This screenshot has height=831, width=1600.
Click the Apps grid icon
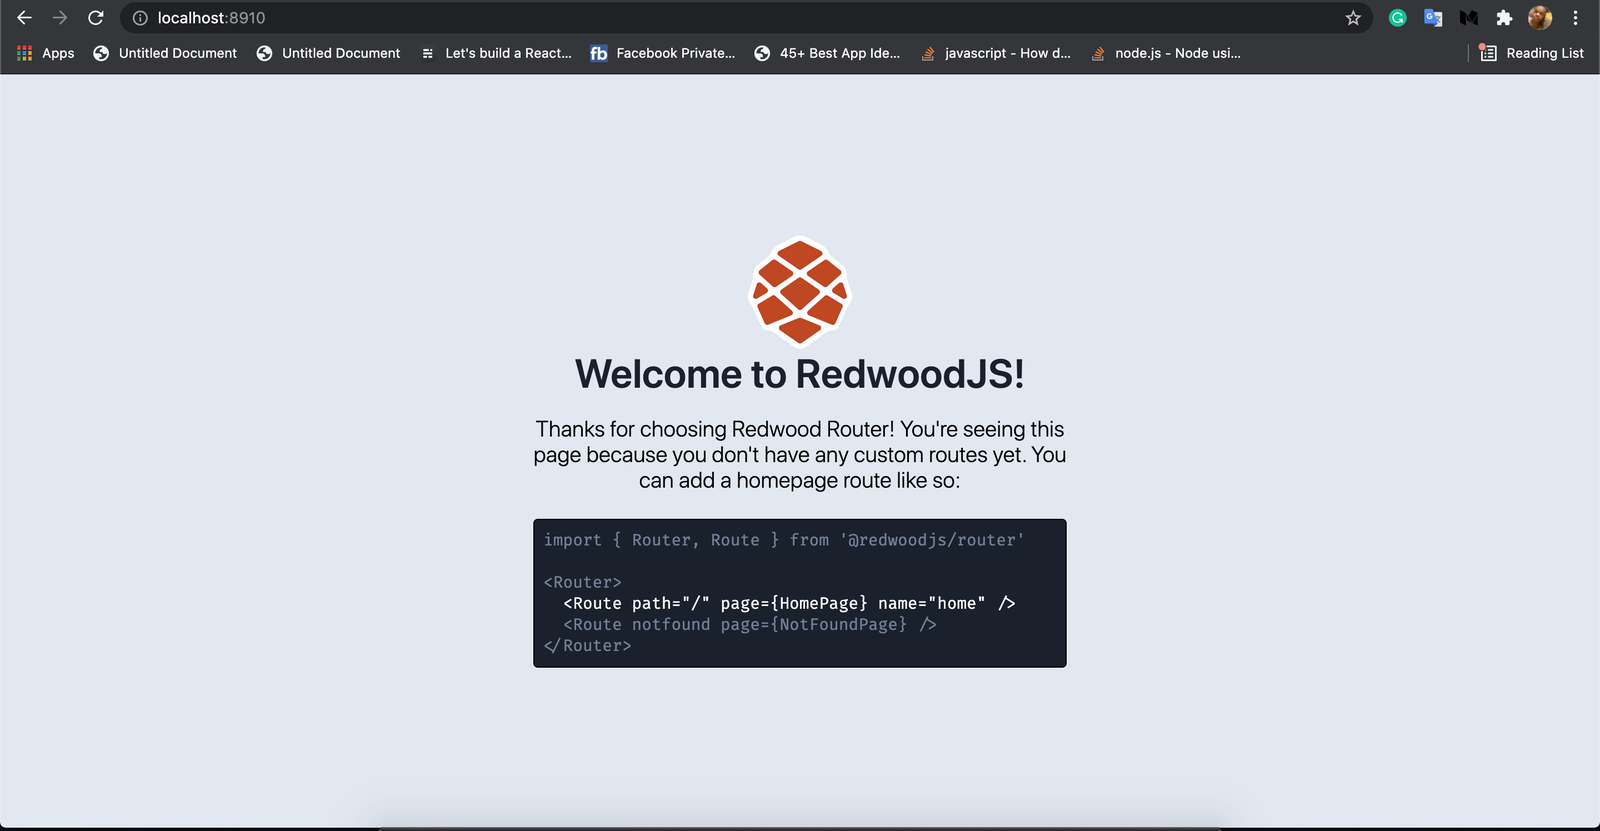point(25,53)
